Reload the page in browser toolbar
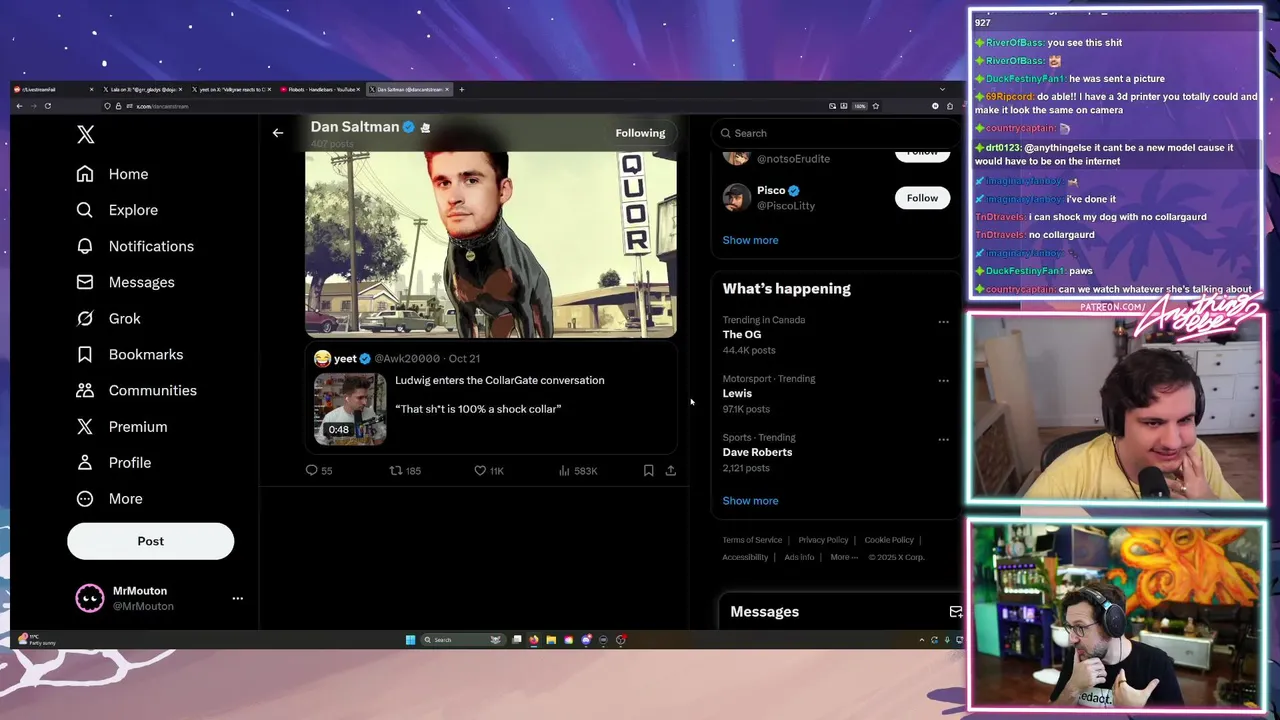 (47, 106)
